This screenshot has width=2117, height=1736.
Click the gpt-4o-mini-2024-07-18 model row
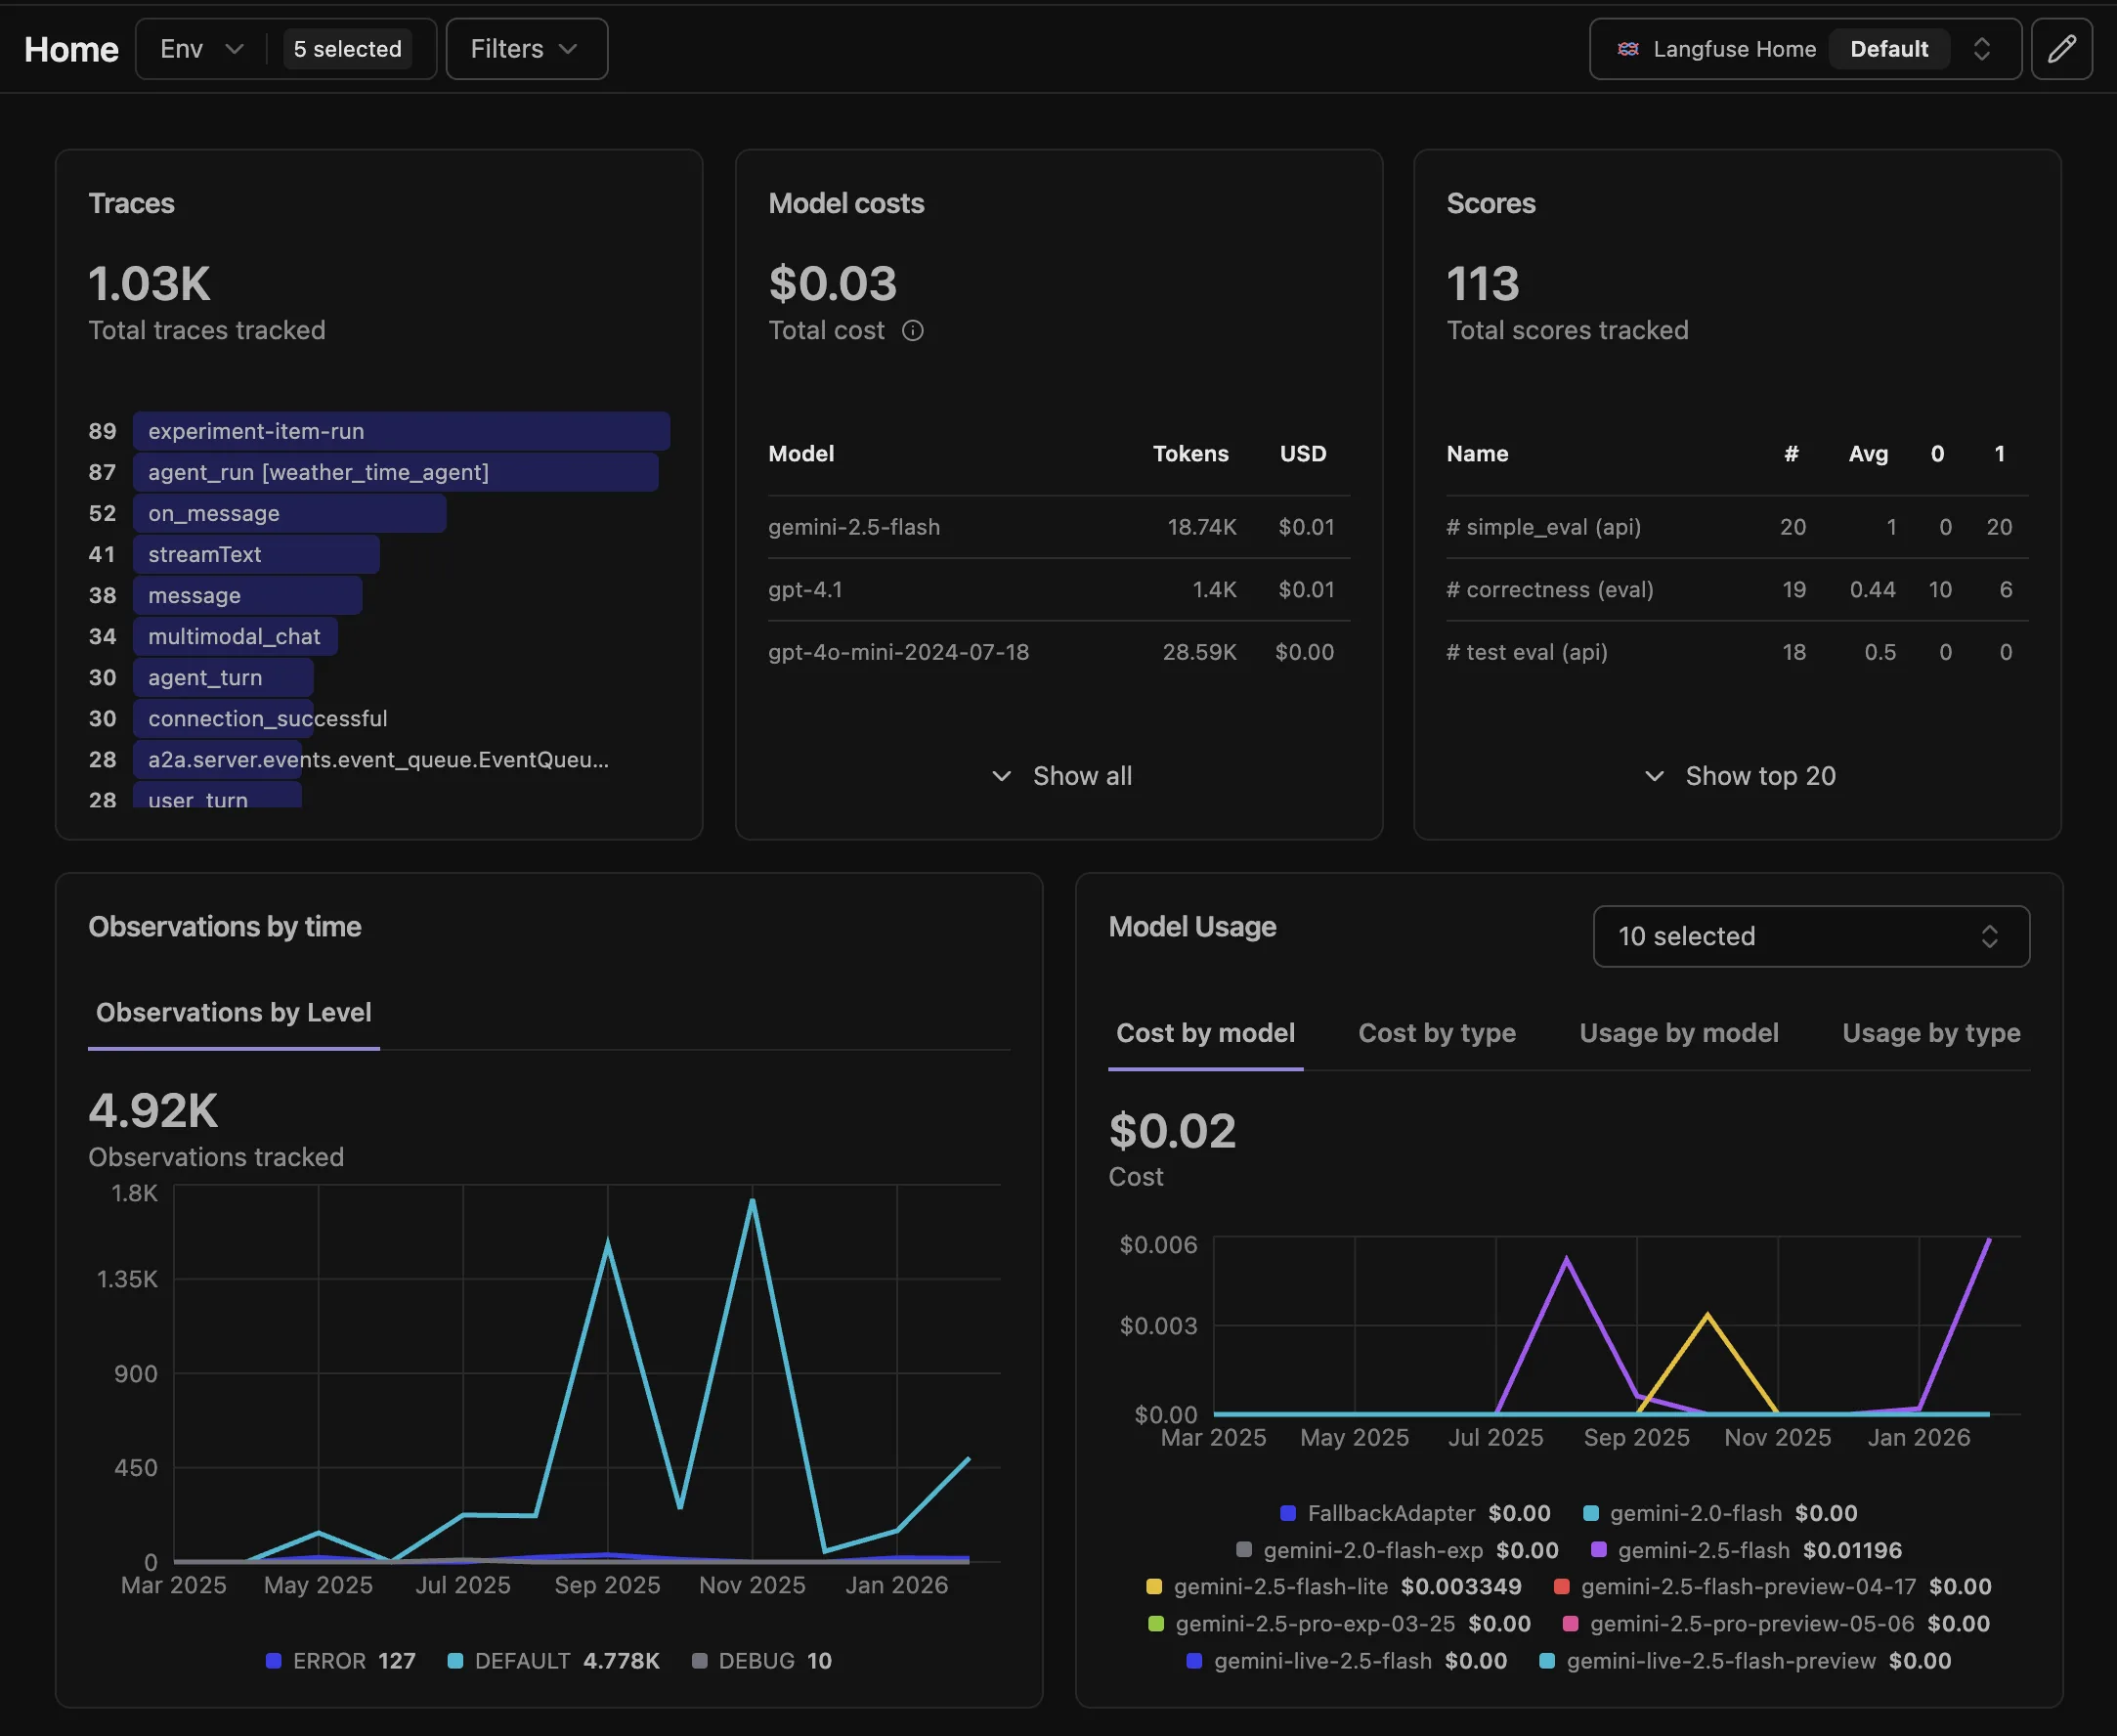pos(1059,652)
